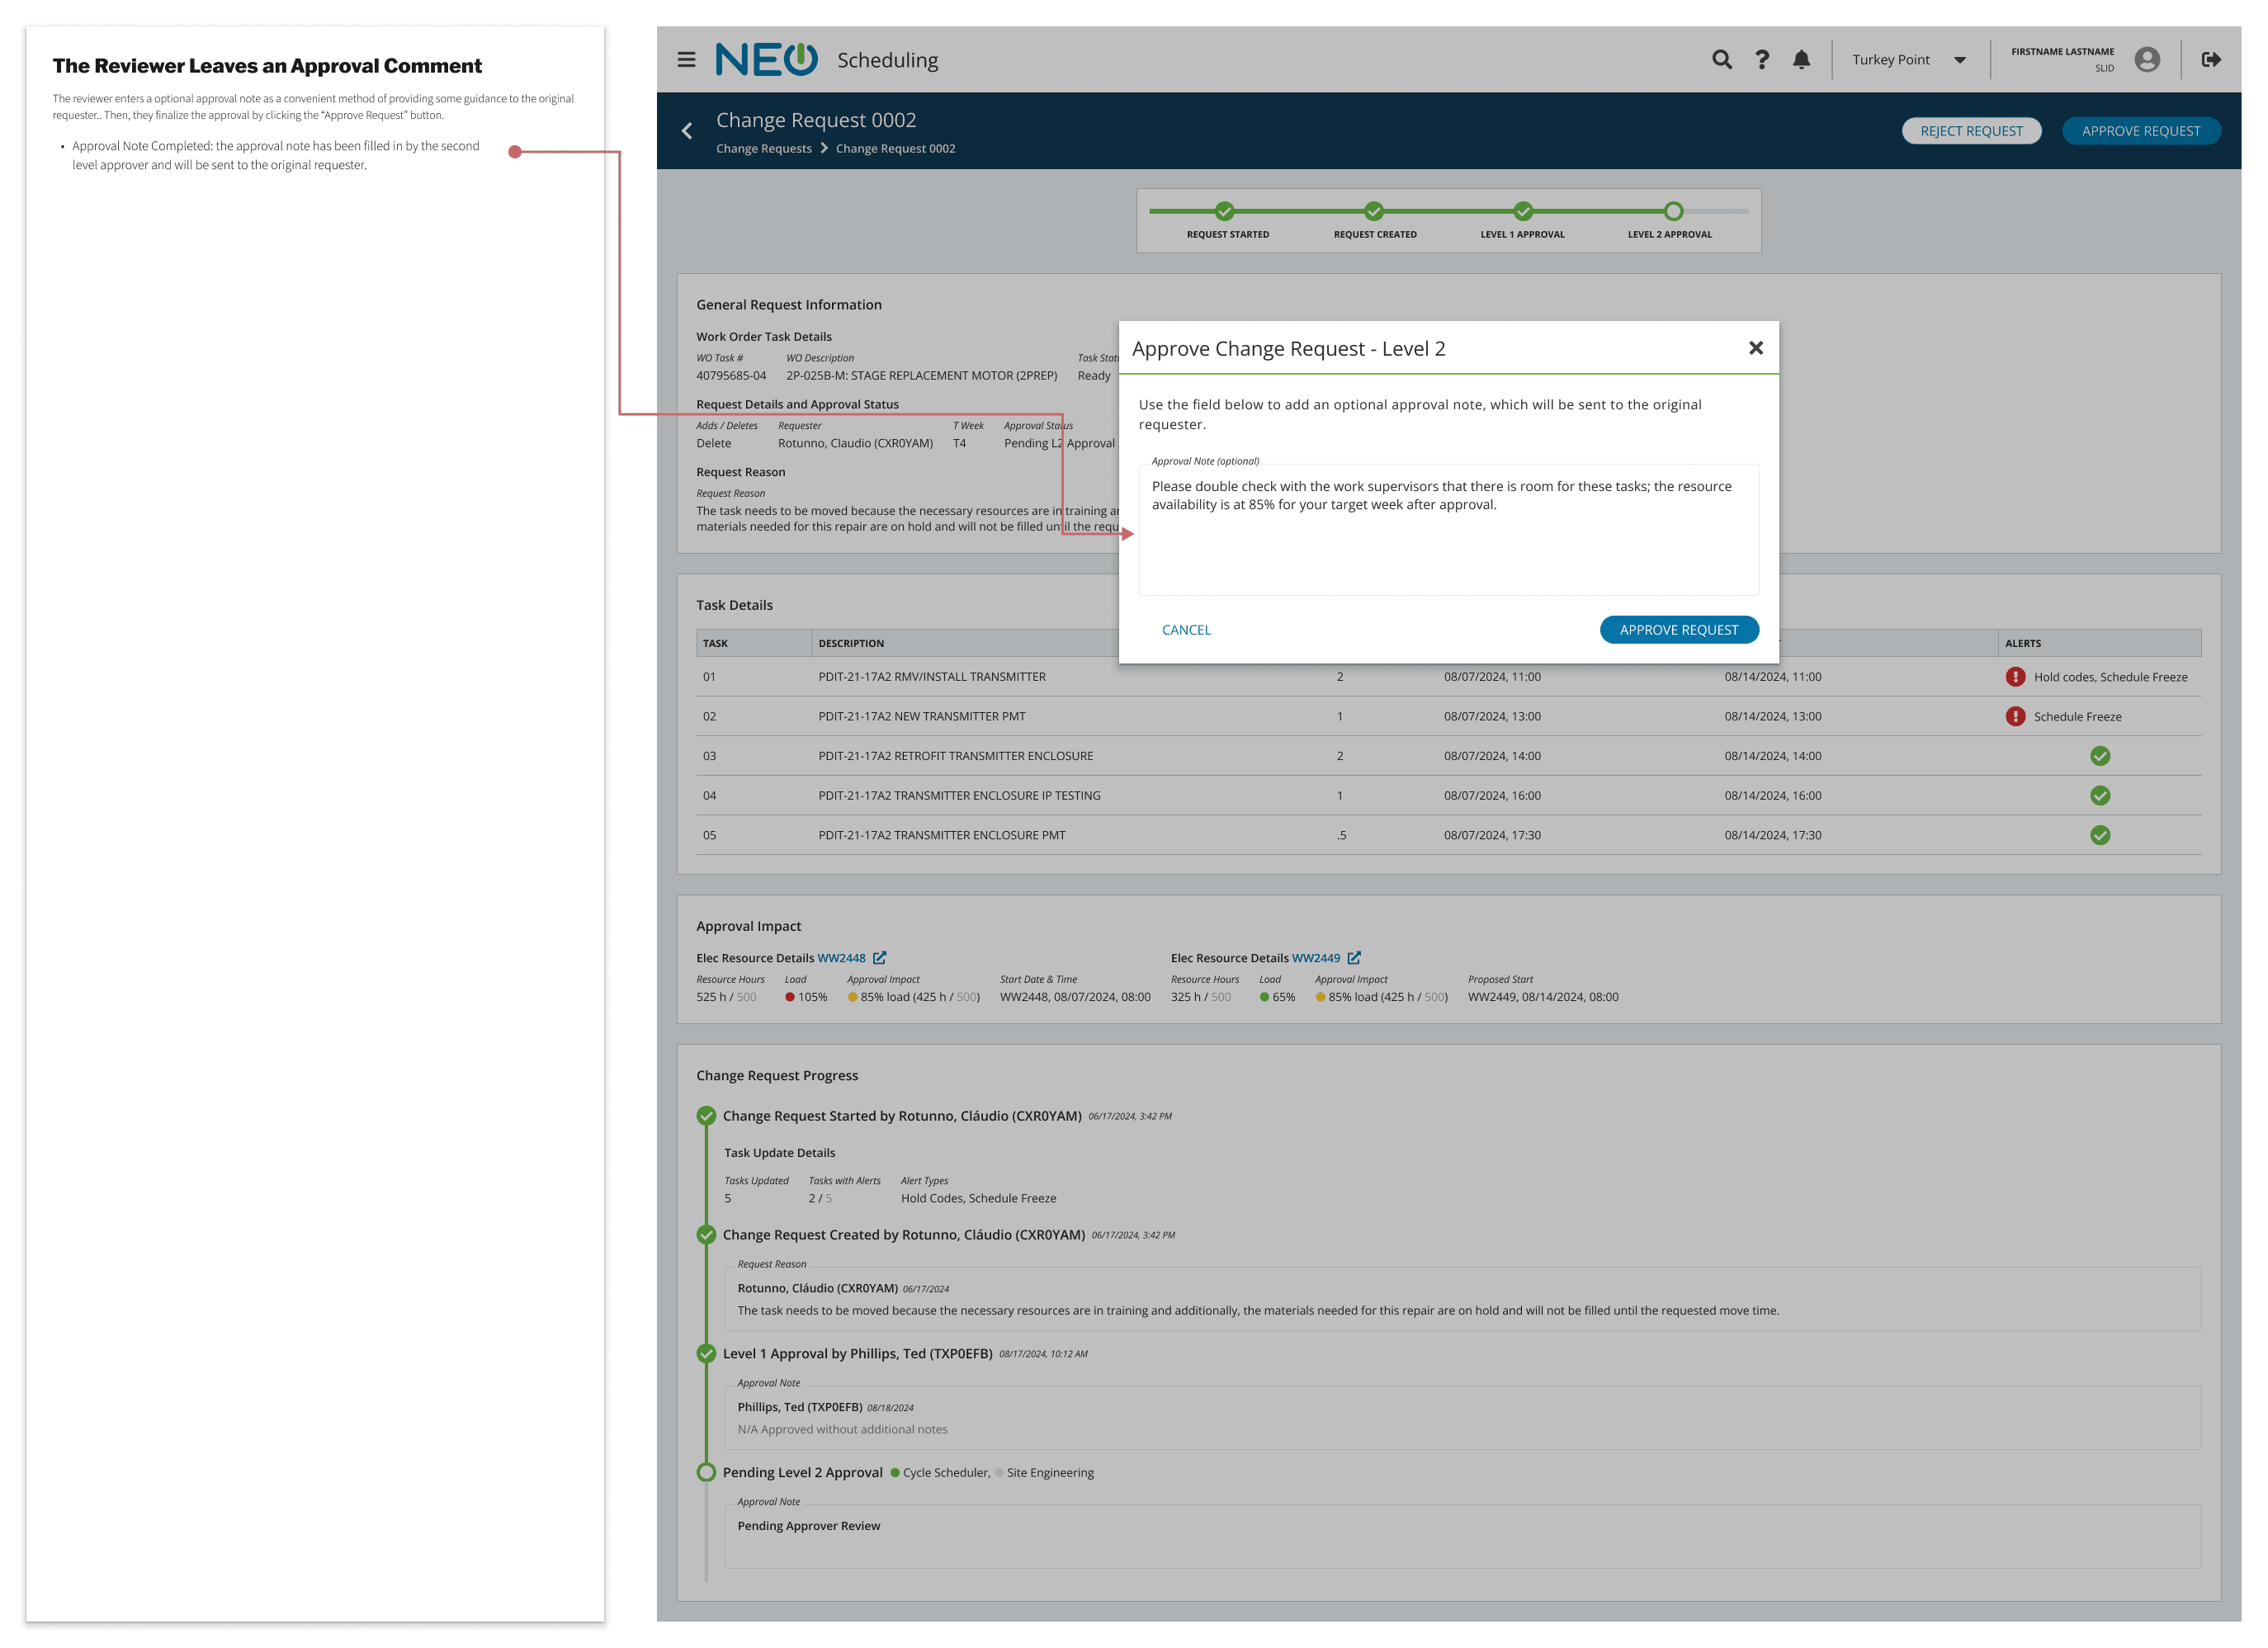Click the Level 2 Approval progress step
This screenshot has height=1648, width=2268.
click(x=1673, y=212)
